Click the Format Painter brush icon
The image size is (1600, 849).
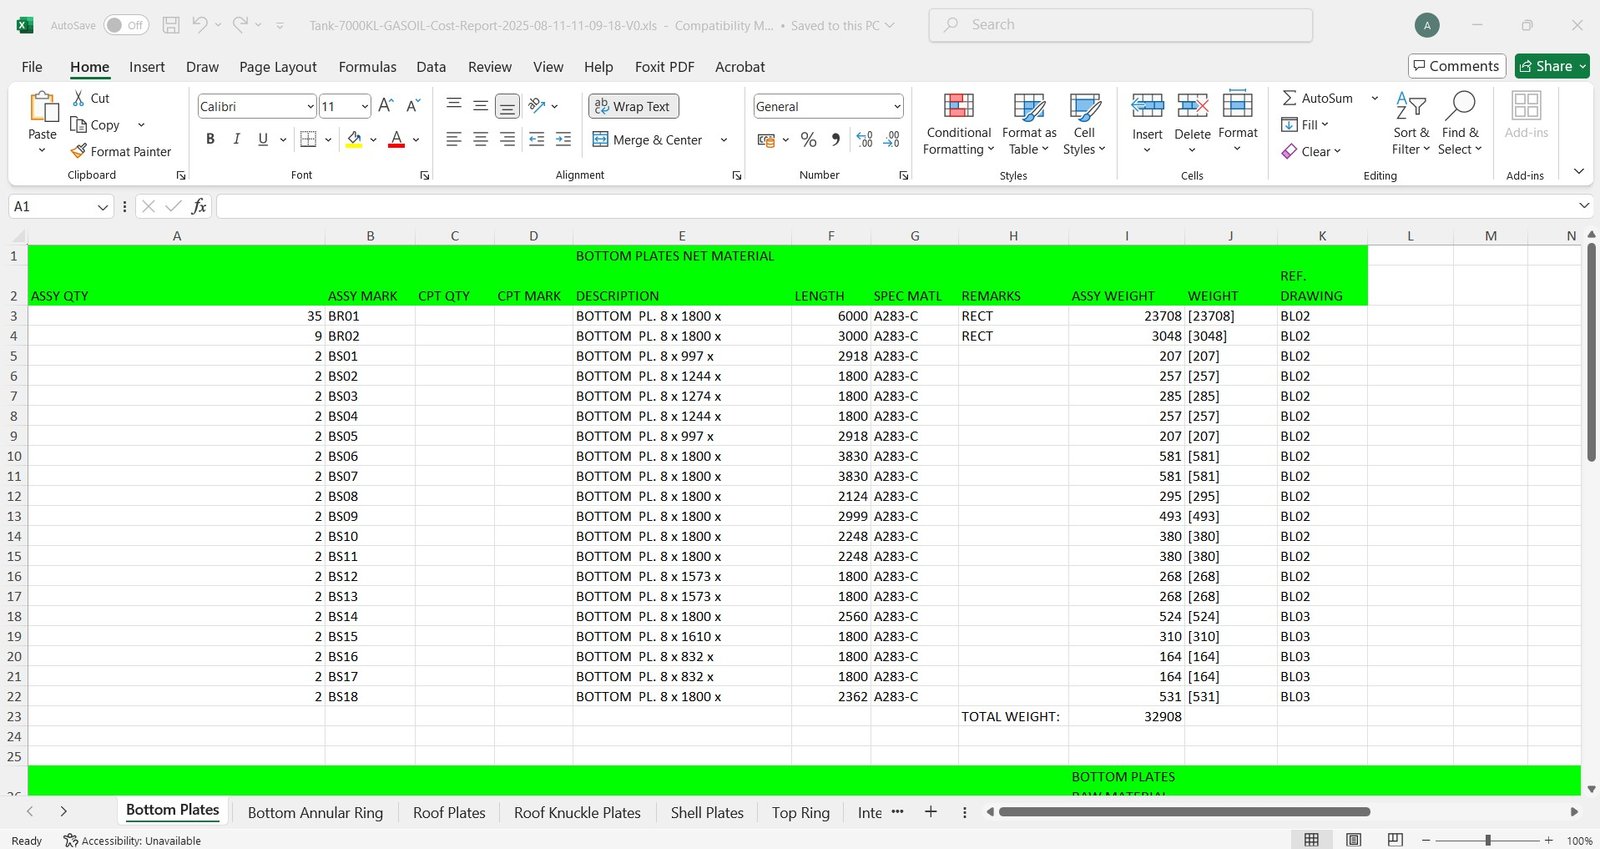pyautogui.click(x=79, y=151)
